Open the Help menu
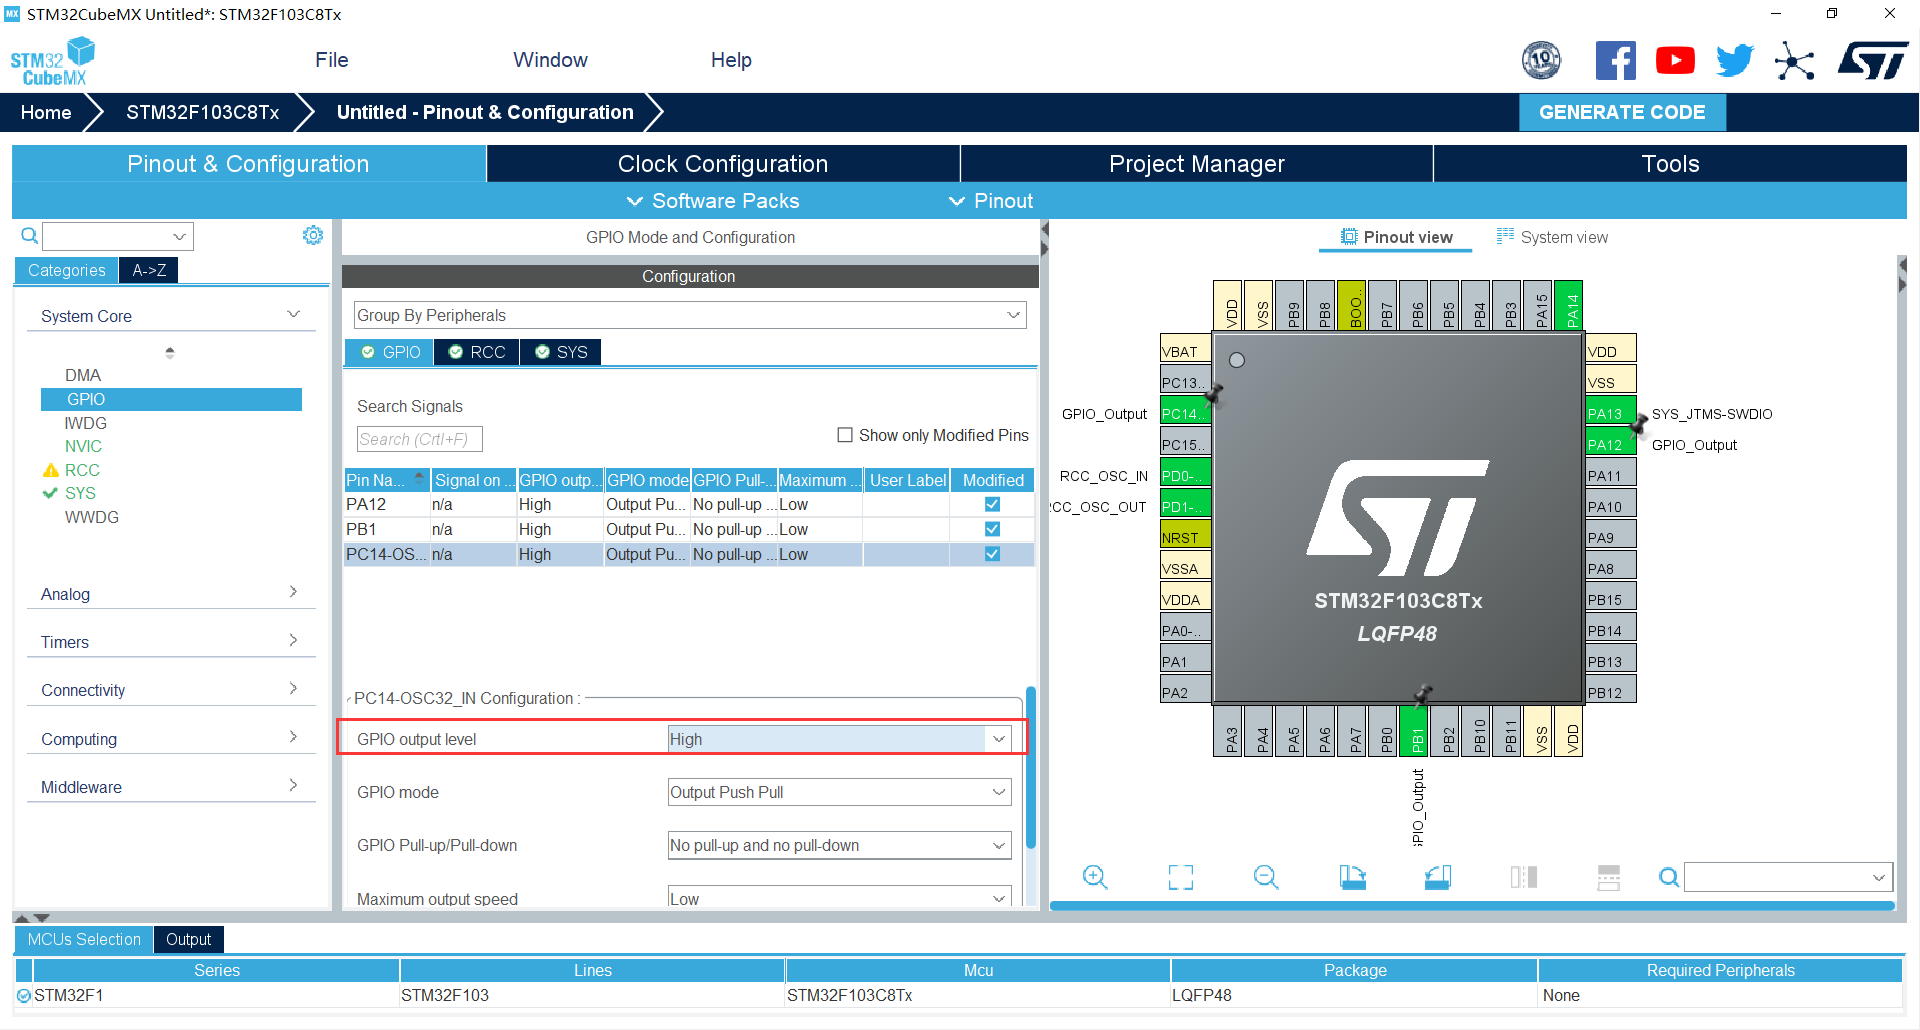 pos(731,60)
